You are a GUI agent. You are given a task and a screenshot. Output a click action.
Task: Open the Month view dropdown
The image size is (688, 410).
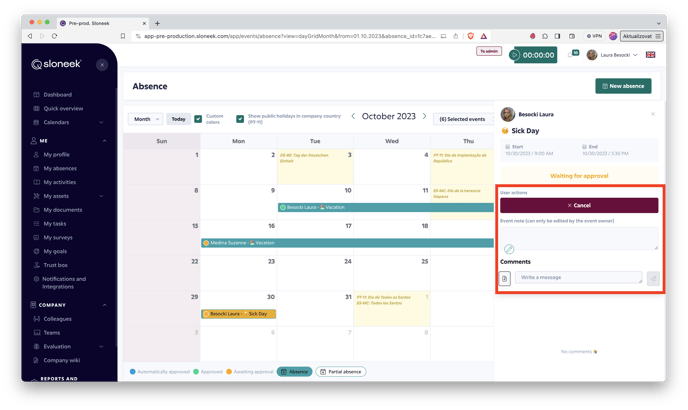[x=145, y=119]
